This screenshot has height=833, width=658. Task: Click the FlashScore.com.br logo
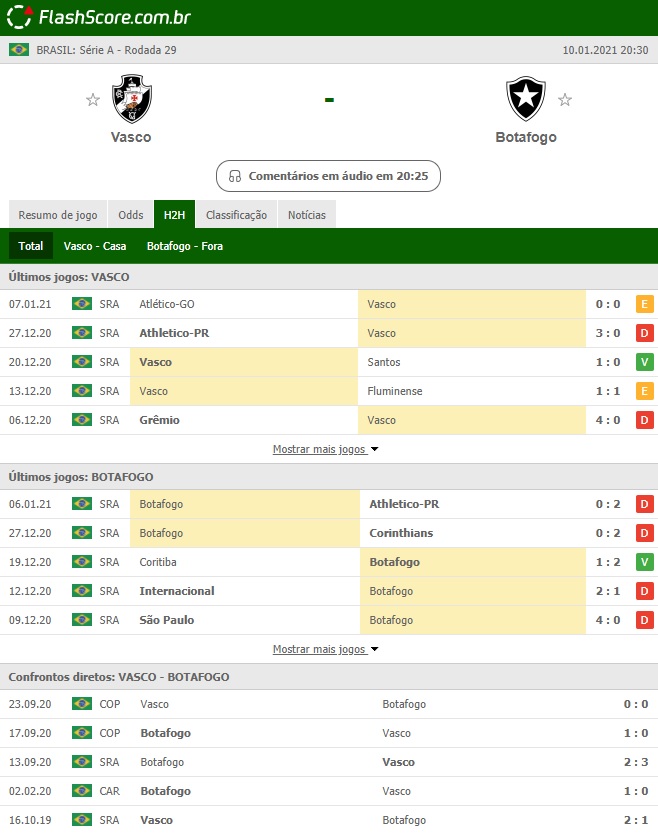pos(99,17)
